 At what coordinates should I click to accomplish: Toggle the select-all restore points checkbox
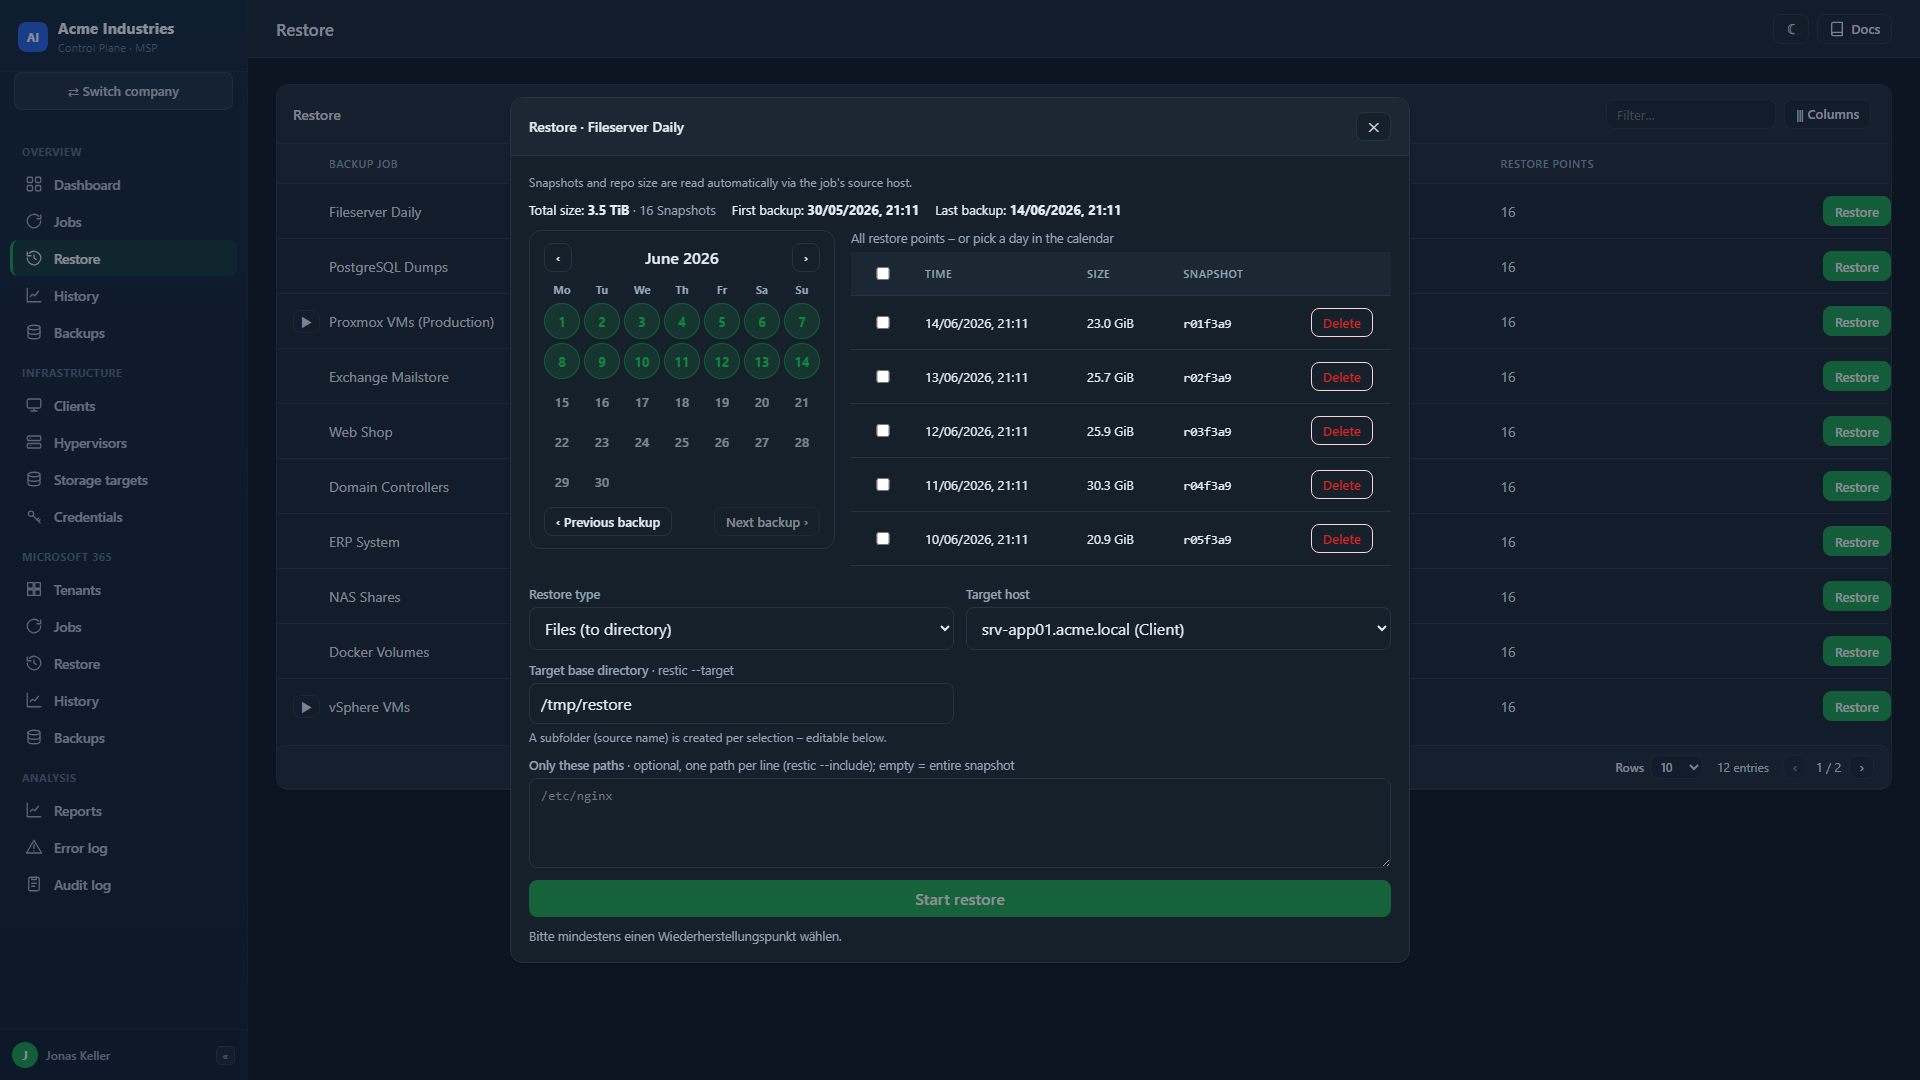point(882,274)
